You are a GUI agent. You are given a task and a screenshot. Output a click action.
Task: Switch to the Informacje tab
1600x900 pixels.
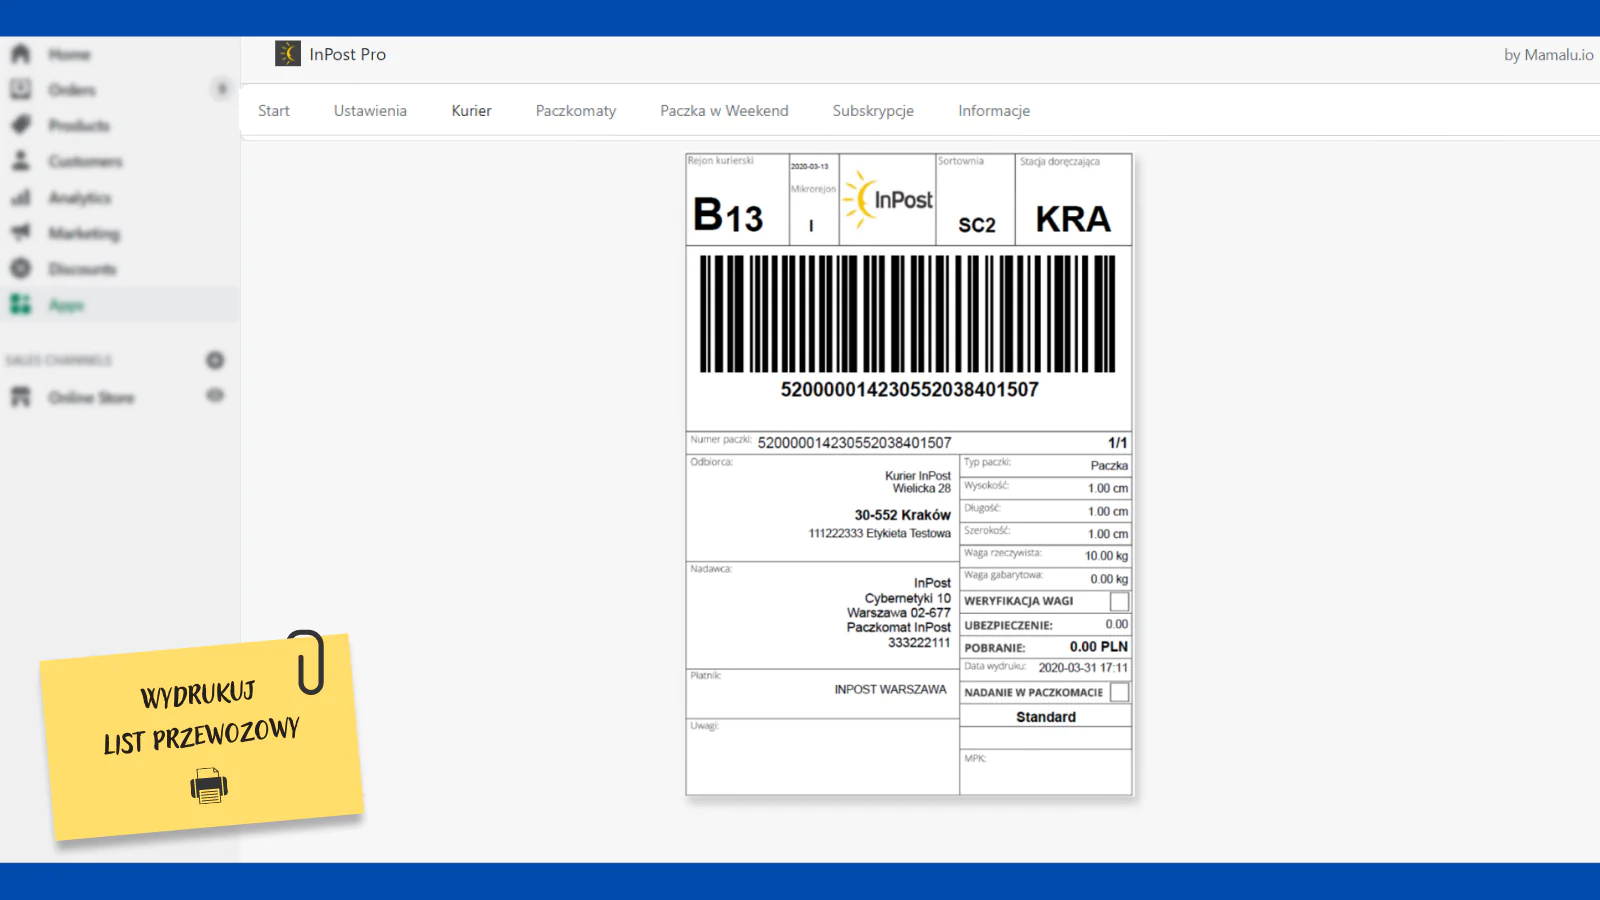[994, 111]
